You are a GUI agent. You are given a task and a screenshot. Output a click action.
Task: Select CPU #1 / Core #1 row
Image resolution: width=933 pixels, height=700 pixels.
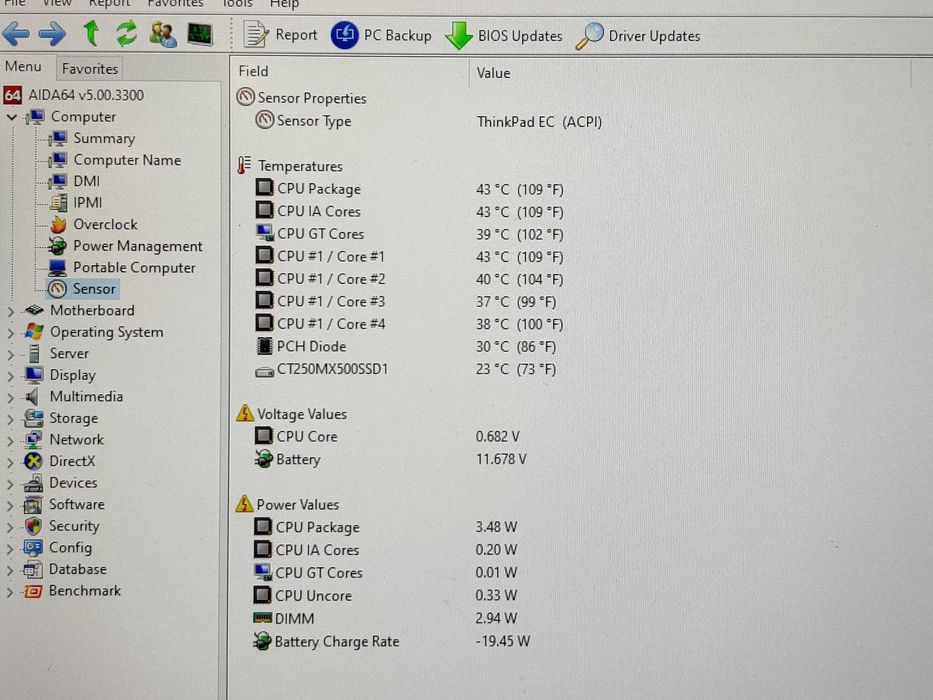coord(409,257)
